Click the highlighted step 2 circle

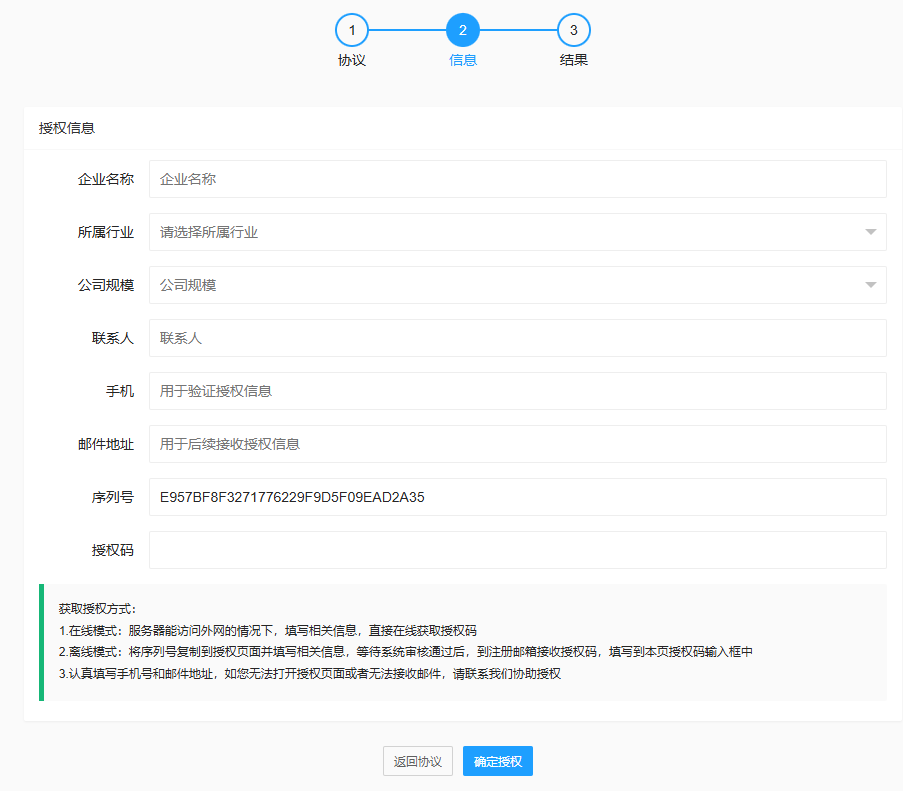click(462, 30)
